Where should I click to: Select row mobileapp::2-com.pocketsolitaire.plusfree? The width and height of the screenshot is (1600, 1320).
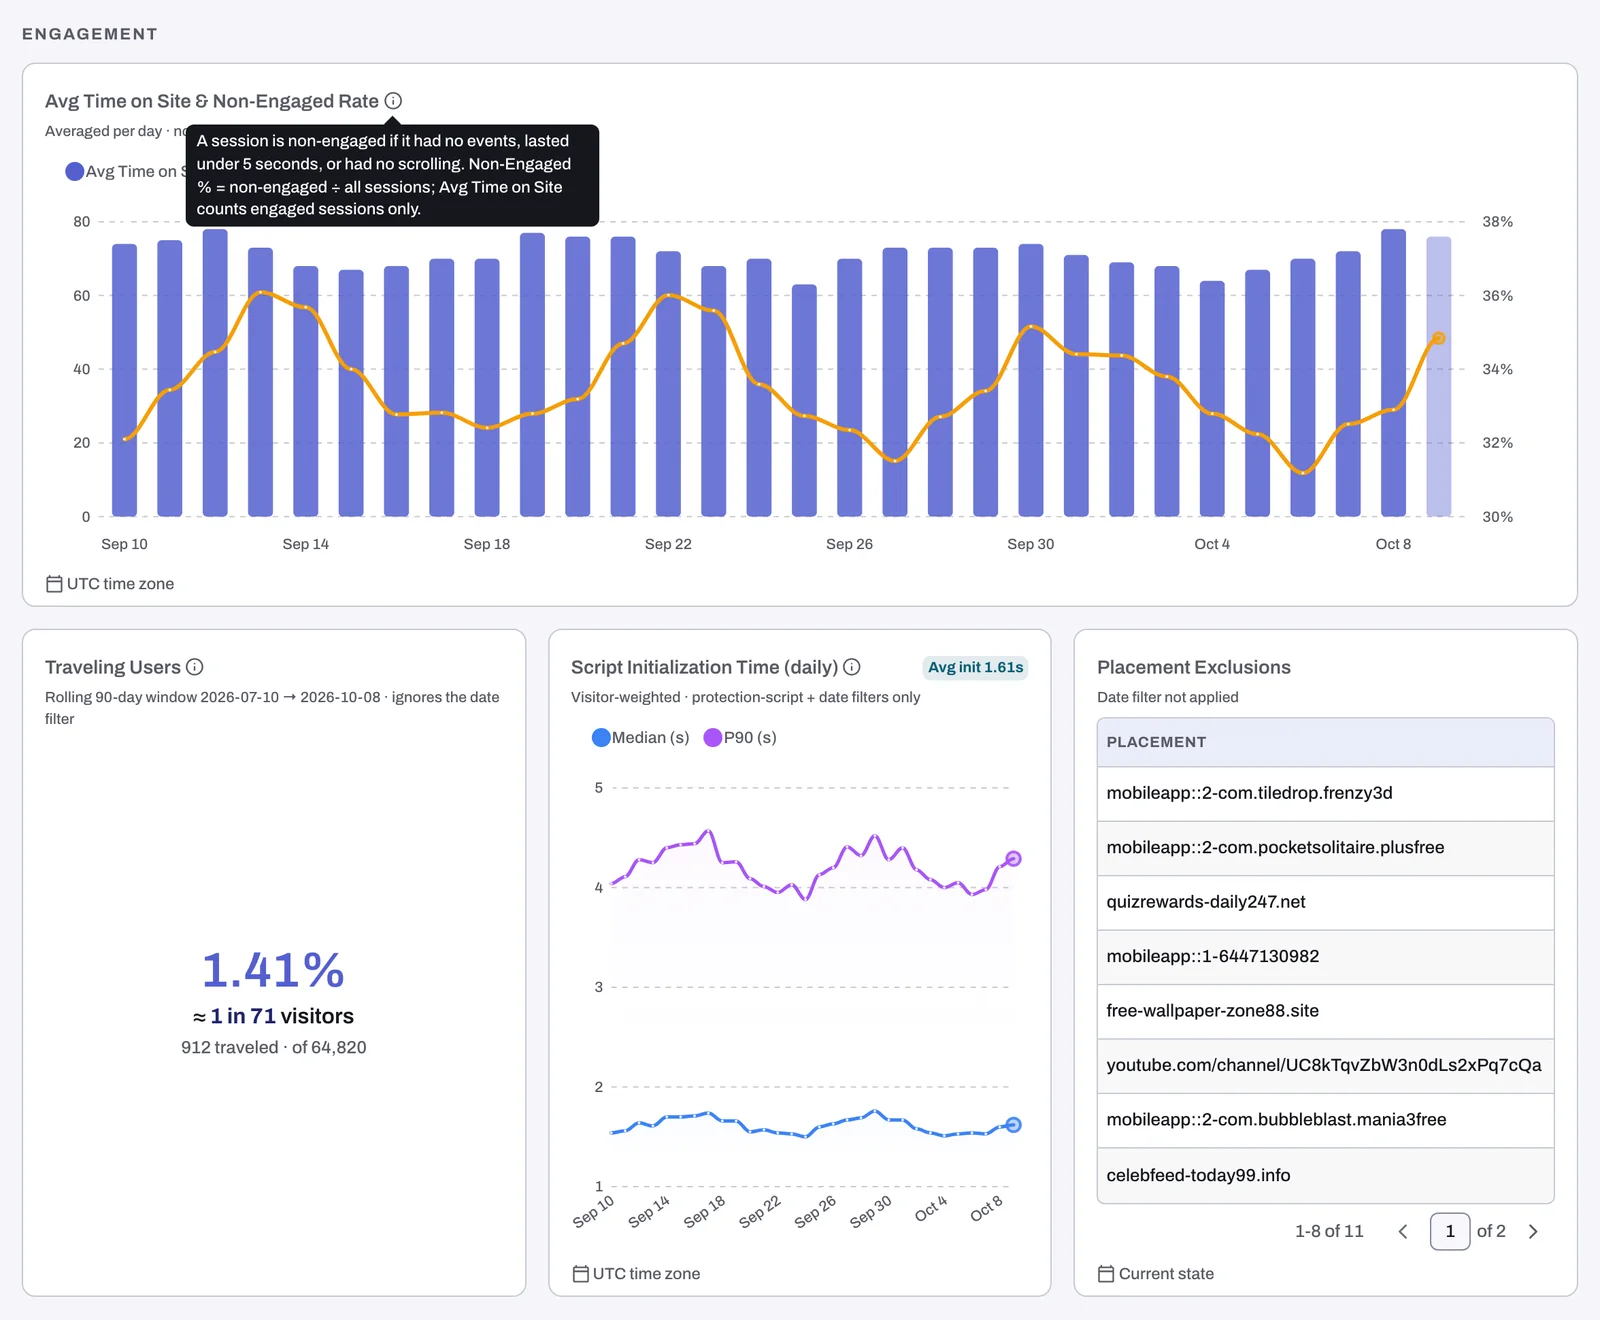[1325, 848]
